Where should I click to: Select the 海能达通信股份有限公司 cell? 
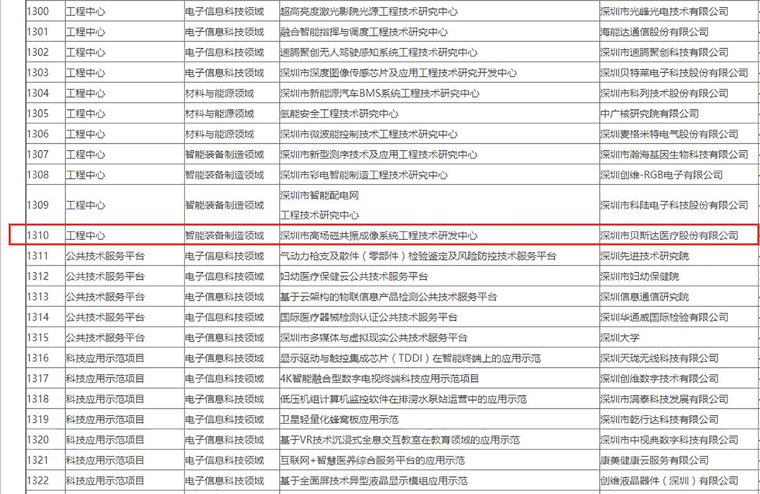(x=654, y=32)
